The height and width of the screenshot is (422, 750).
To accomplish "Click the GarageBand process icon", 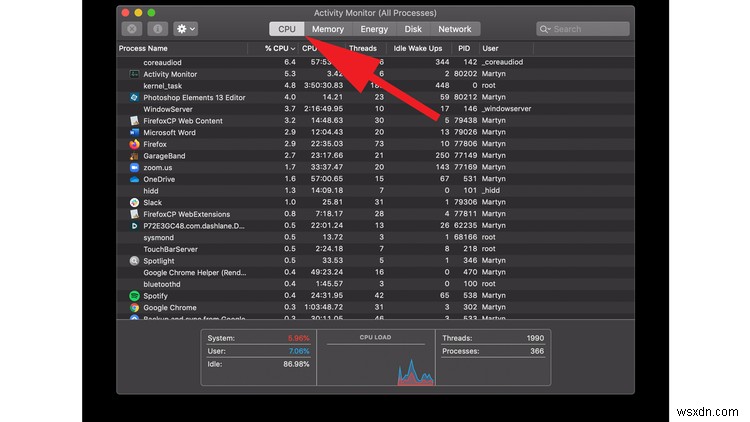I will (x=134, y=156).
